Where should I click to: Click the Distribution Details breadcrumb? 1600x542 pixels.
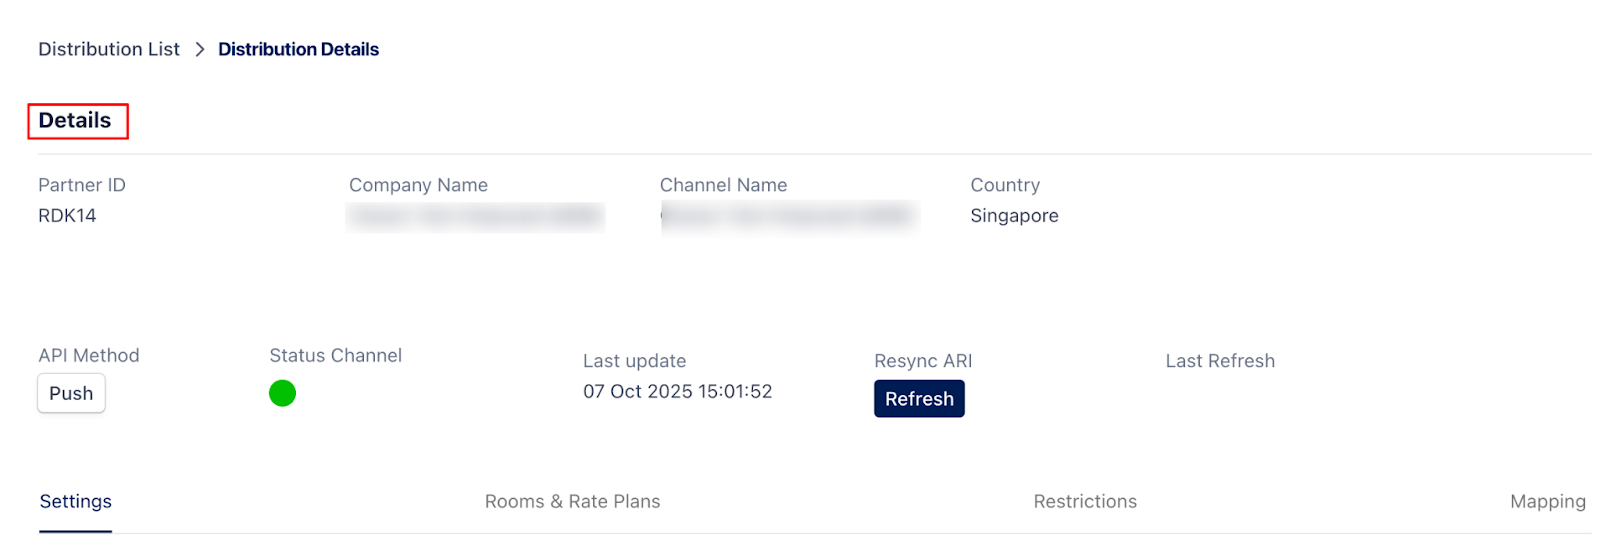pos(298,49)
